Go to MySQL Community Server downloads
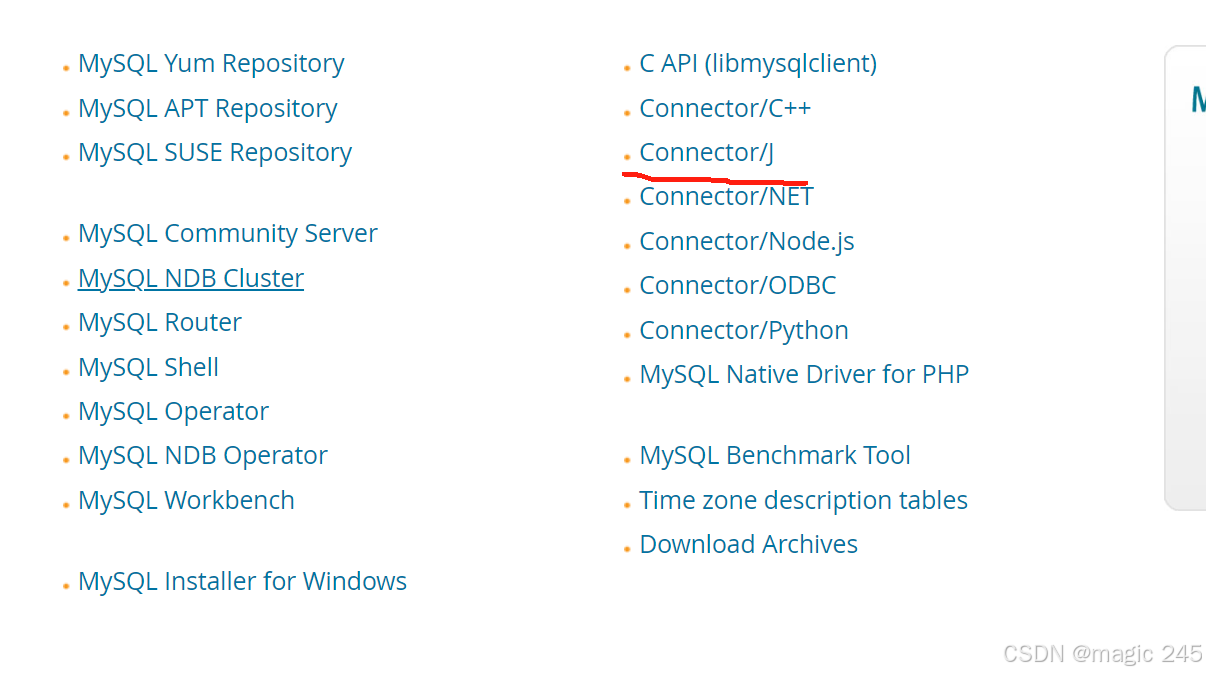1206x673 pixels. (x=228, y=233)
